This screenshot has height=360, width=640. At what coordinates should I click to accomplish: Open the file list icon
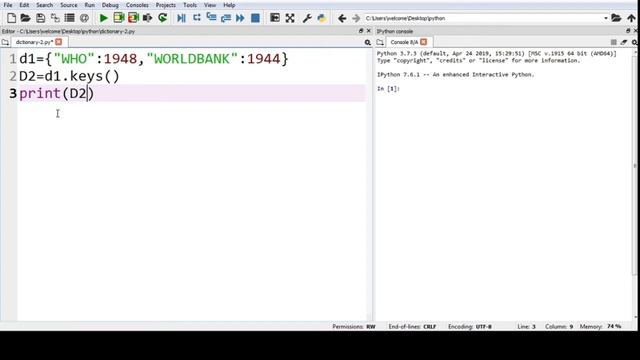point(70,18)
